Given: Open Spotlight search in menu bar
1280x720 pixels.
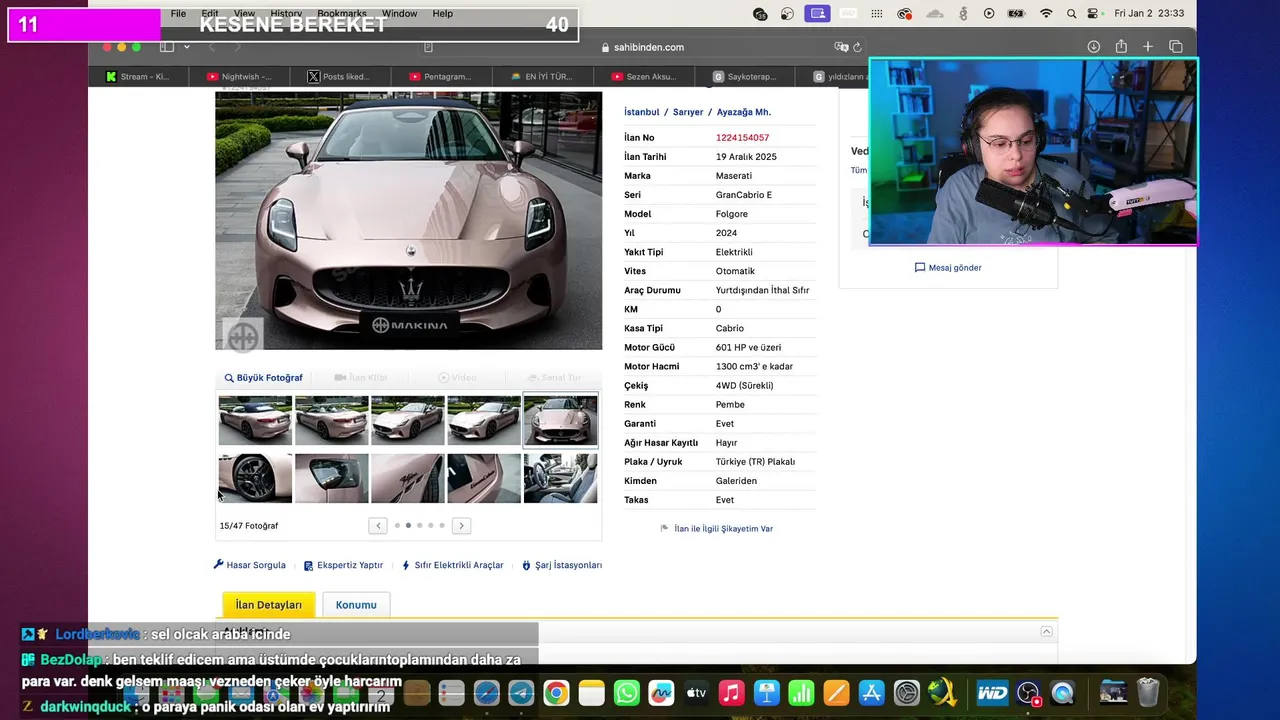Looking at the screenshot, I should pos(1072,14).
